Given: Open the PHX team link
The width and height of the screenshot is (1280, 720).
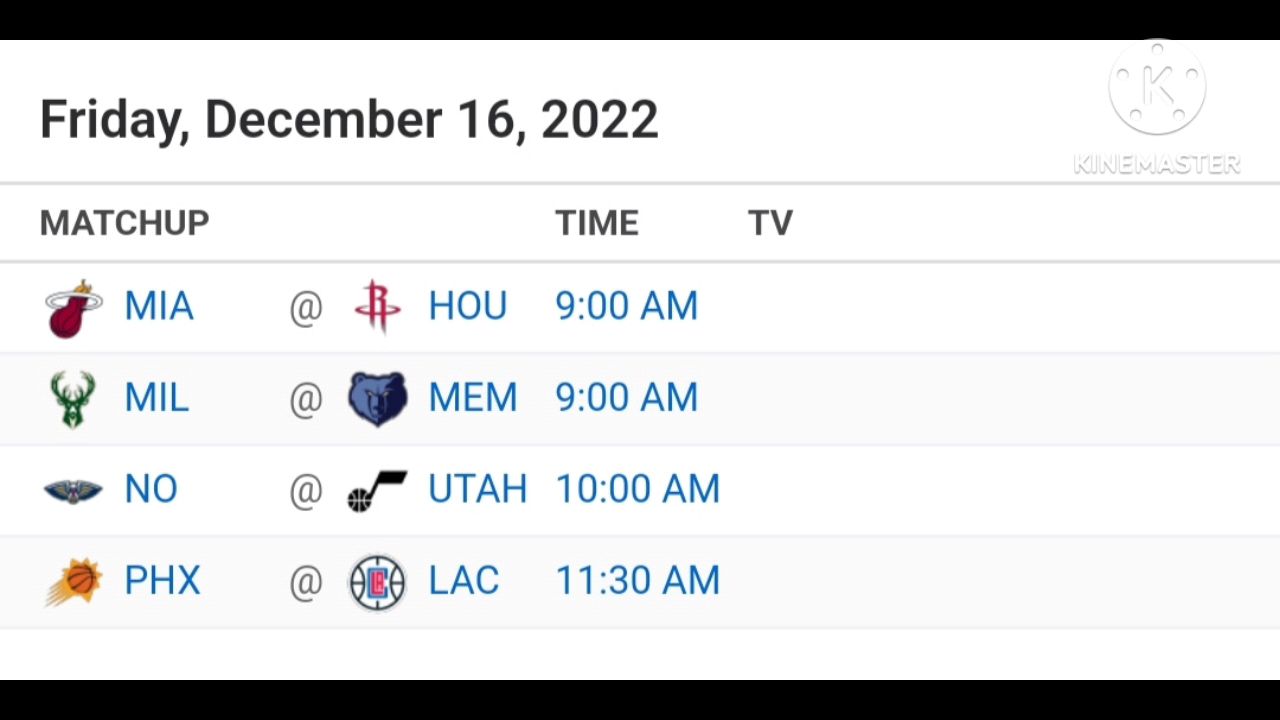Looking at the screenshot, I should pyautogui.click(x=162, y=581).
